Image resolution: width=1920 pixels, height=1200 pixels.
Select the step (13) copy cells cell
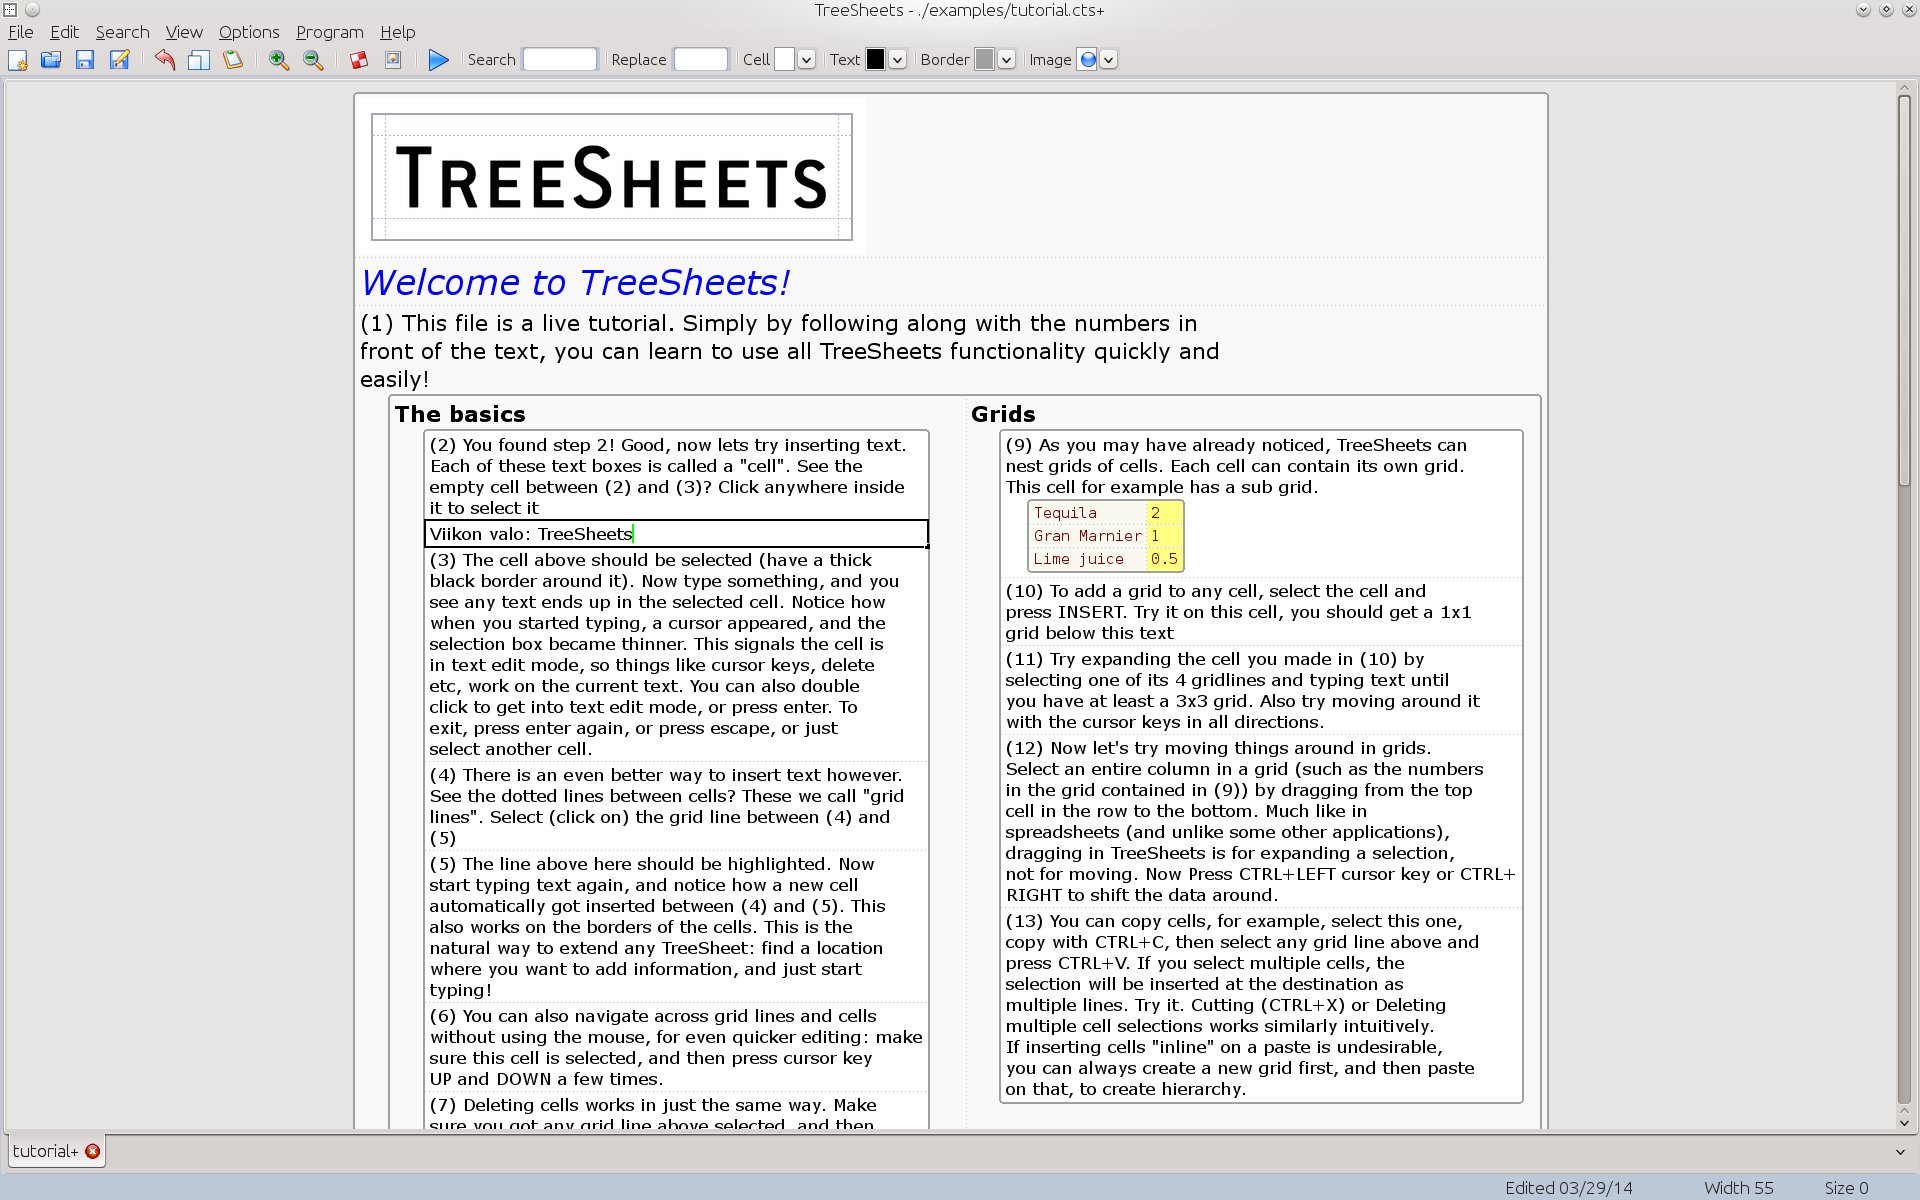1261,1005
